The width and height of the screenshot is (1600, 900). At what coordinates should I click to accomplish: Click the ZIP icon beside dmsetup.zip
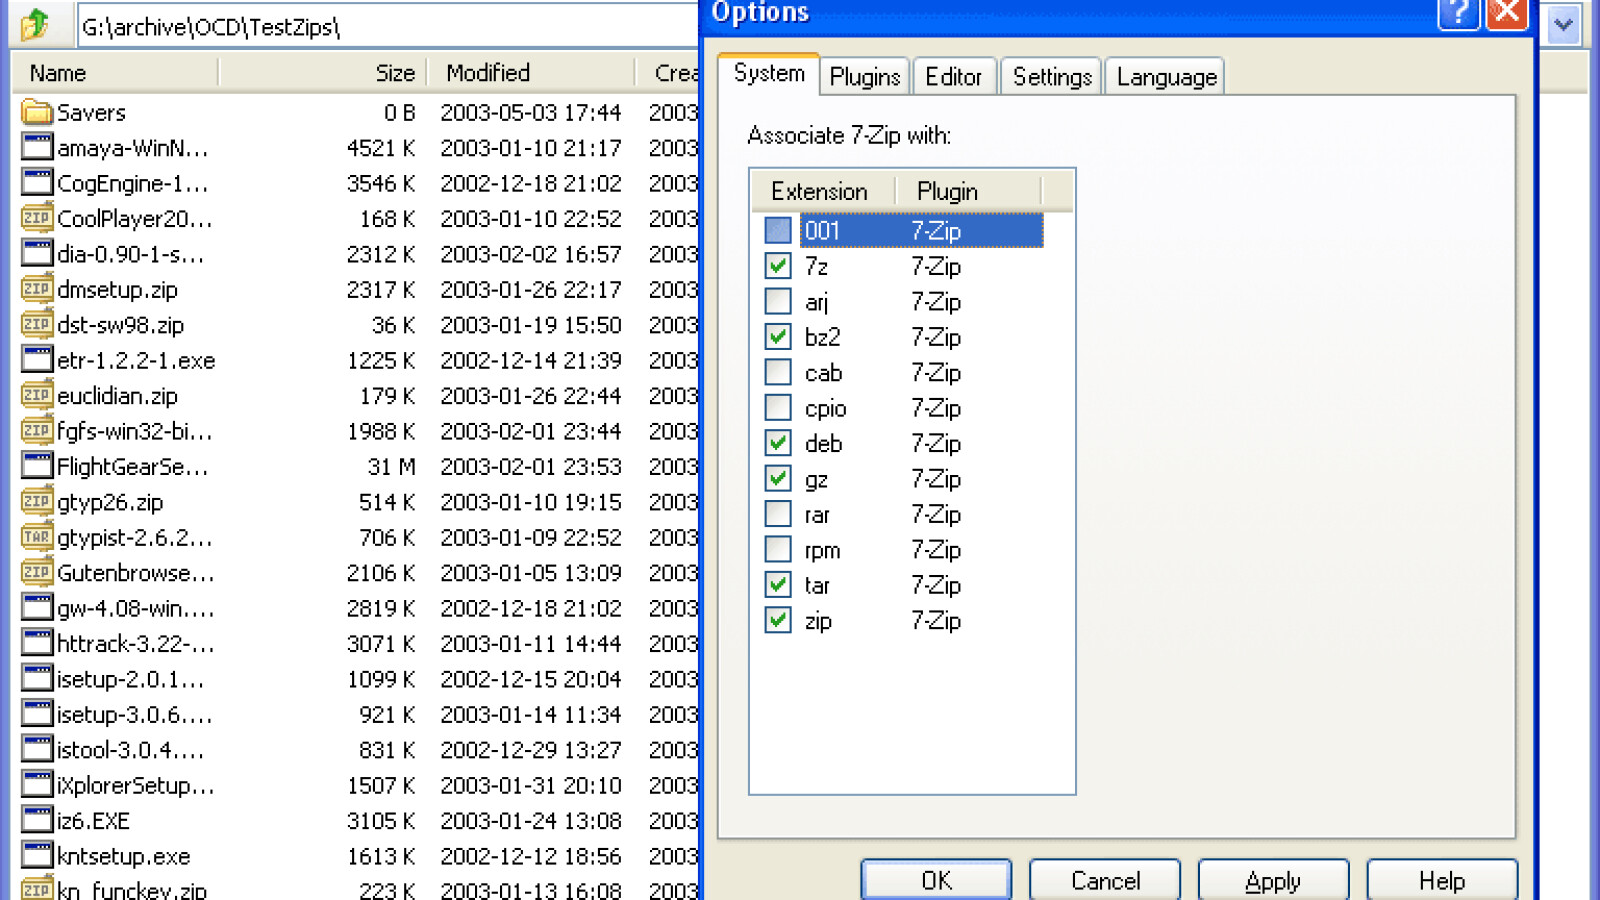(x=36, y=289)
